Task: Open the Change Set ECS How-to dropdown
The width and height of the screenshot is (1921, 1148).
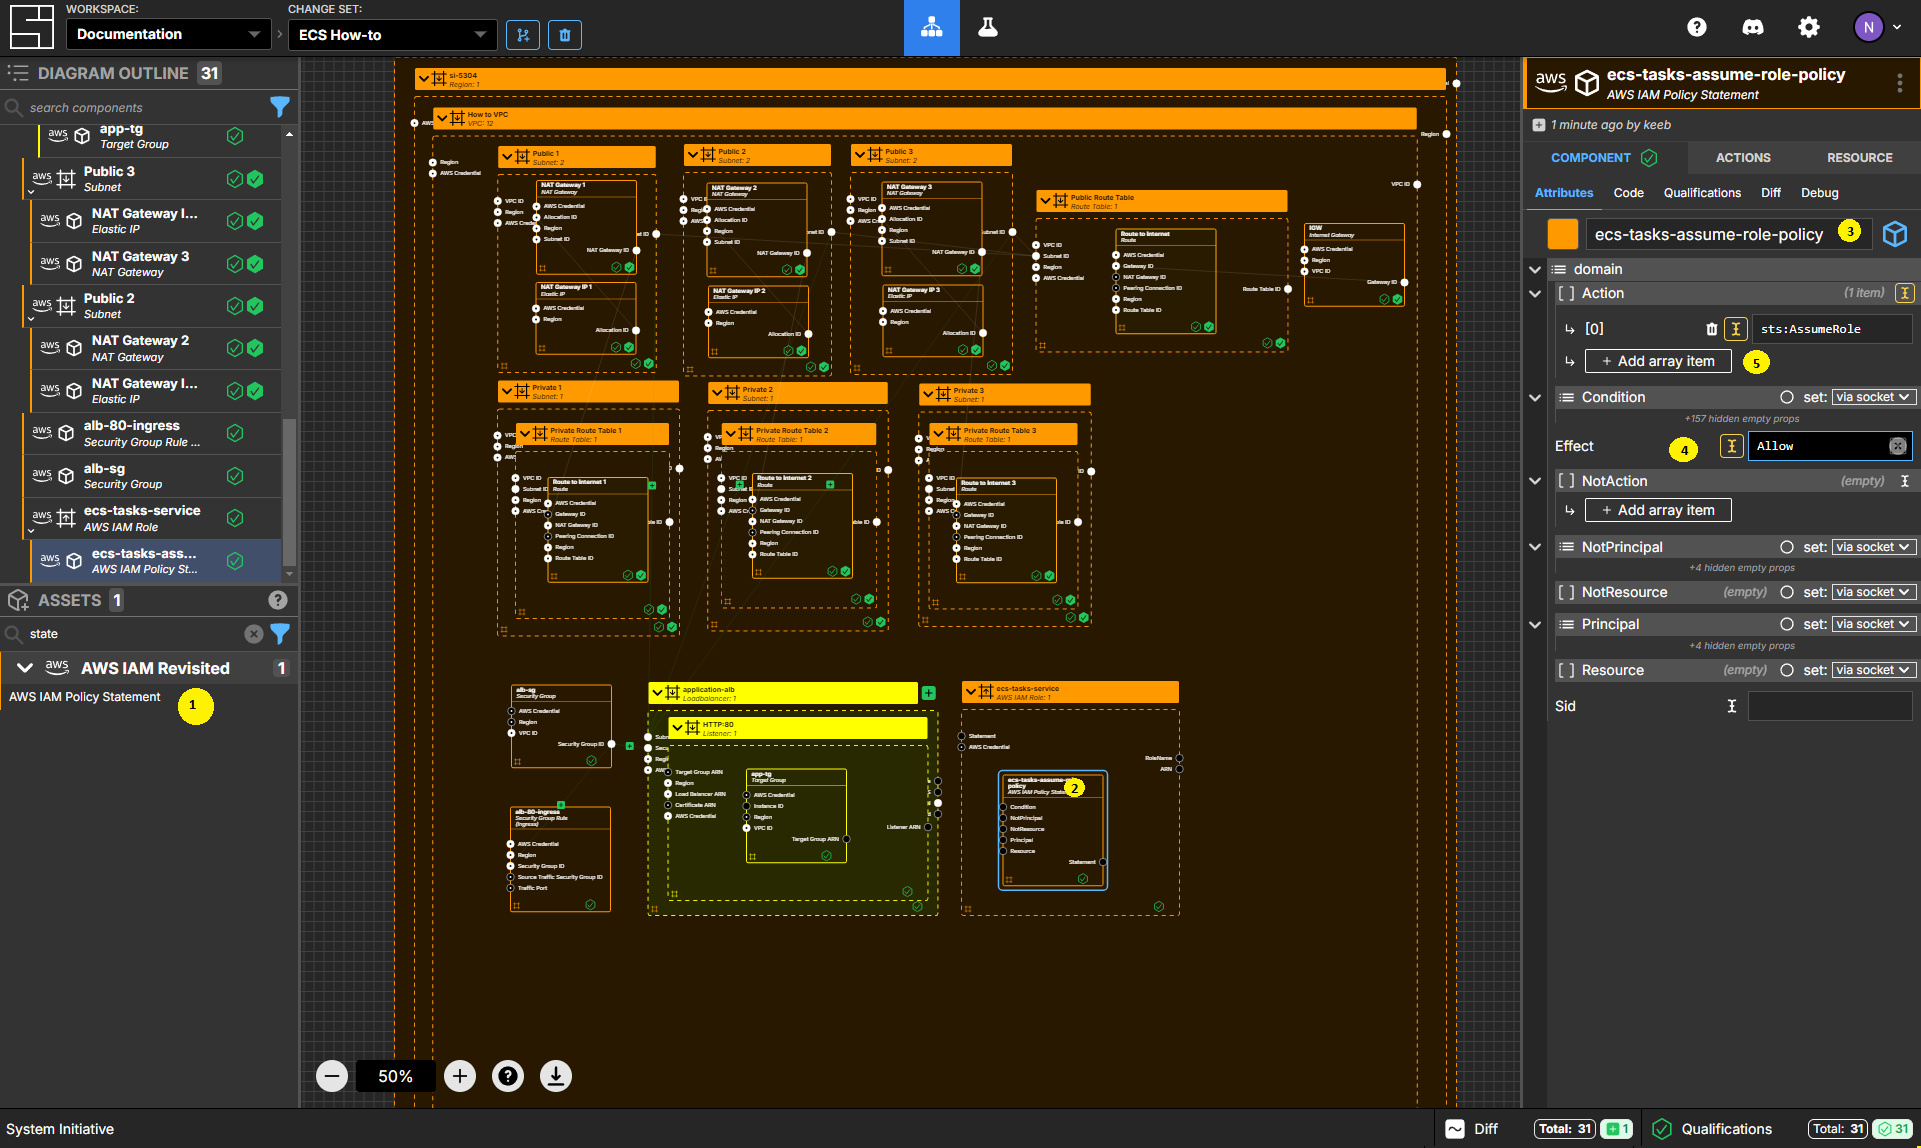Action: pyautogui.click(x=392, y=35)
